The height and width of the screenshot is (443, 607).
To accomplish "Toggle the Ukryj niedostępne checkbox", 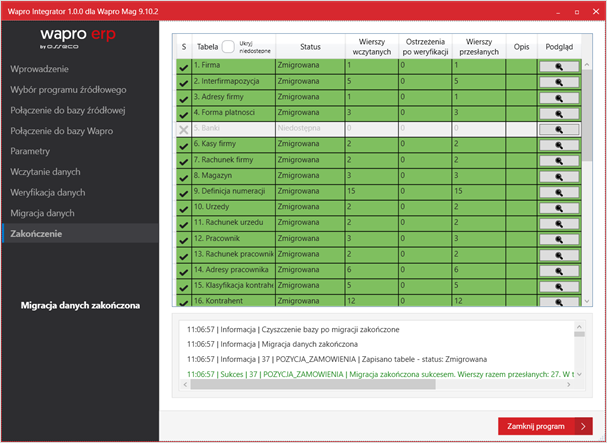I will 228,46.
